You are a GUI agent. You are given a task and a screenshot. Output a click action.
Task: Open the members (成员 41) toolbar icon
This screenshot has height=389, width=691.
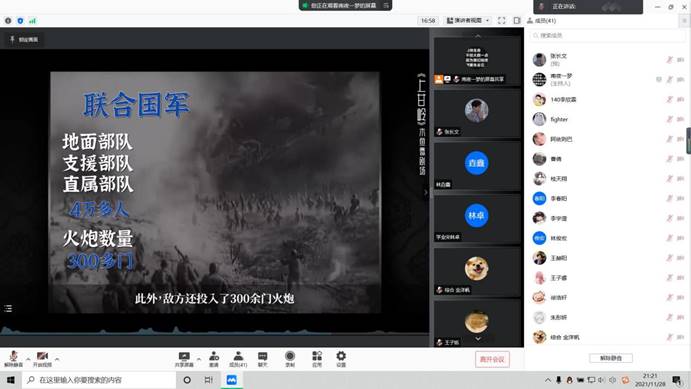(238, 359)
